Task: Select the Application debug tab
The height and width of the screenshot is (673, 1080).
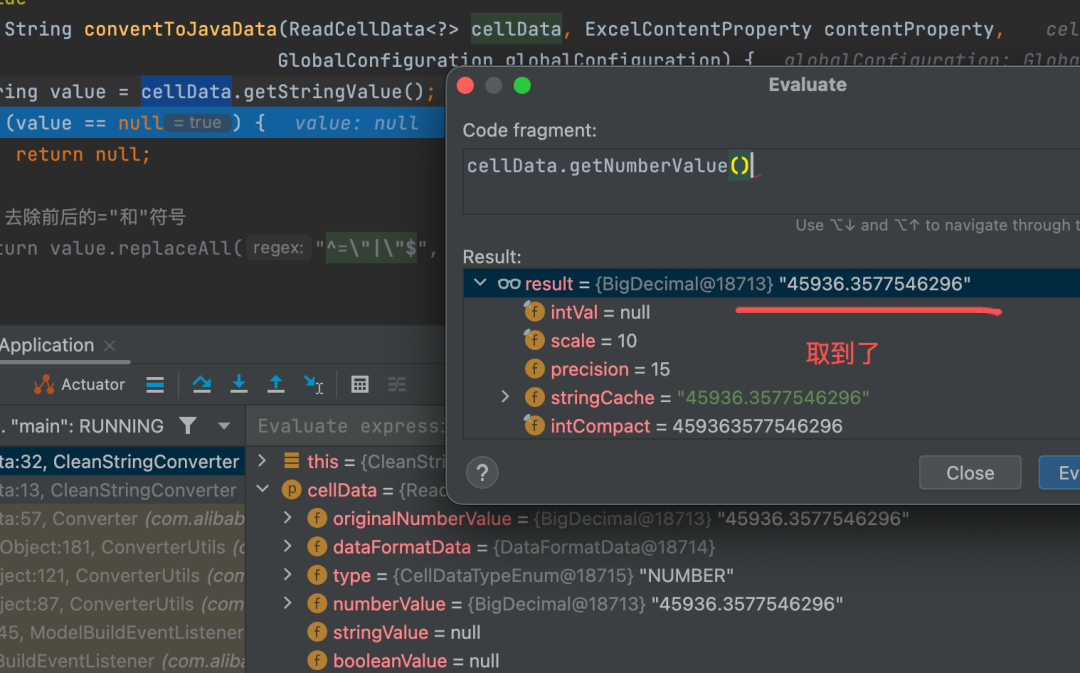Action: point(47,345)
